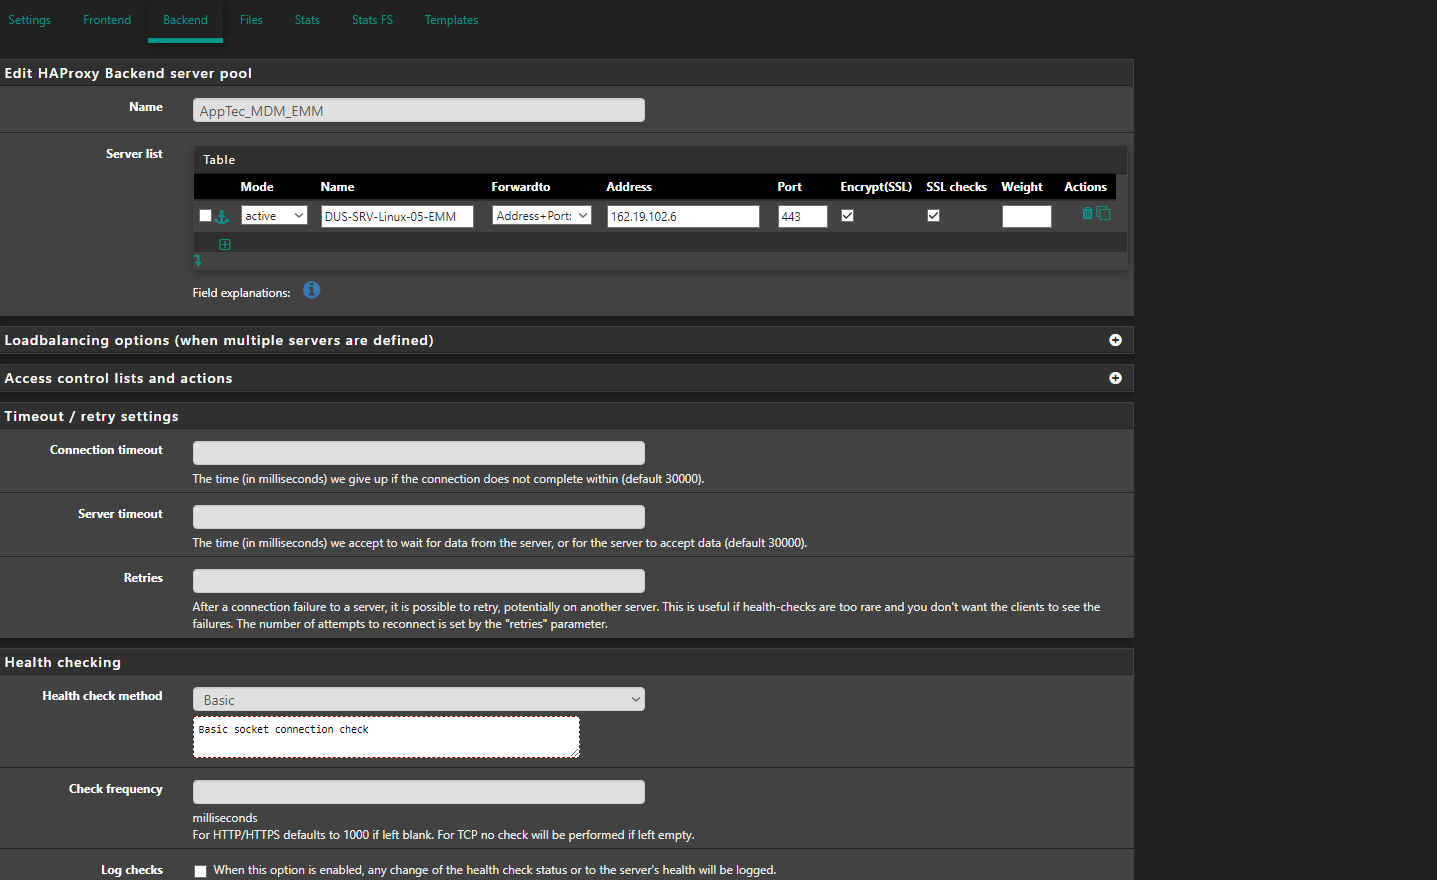Open the Templates tab

coord(451,20)
